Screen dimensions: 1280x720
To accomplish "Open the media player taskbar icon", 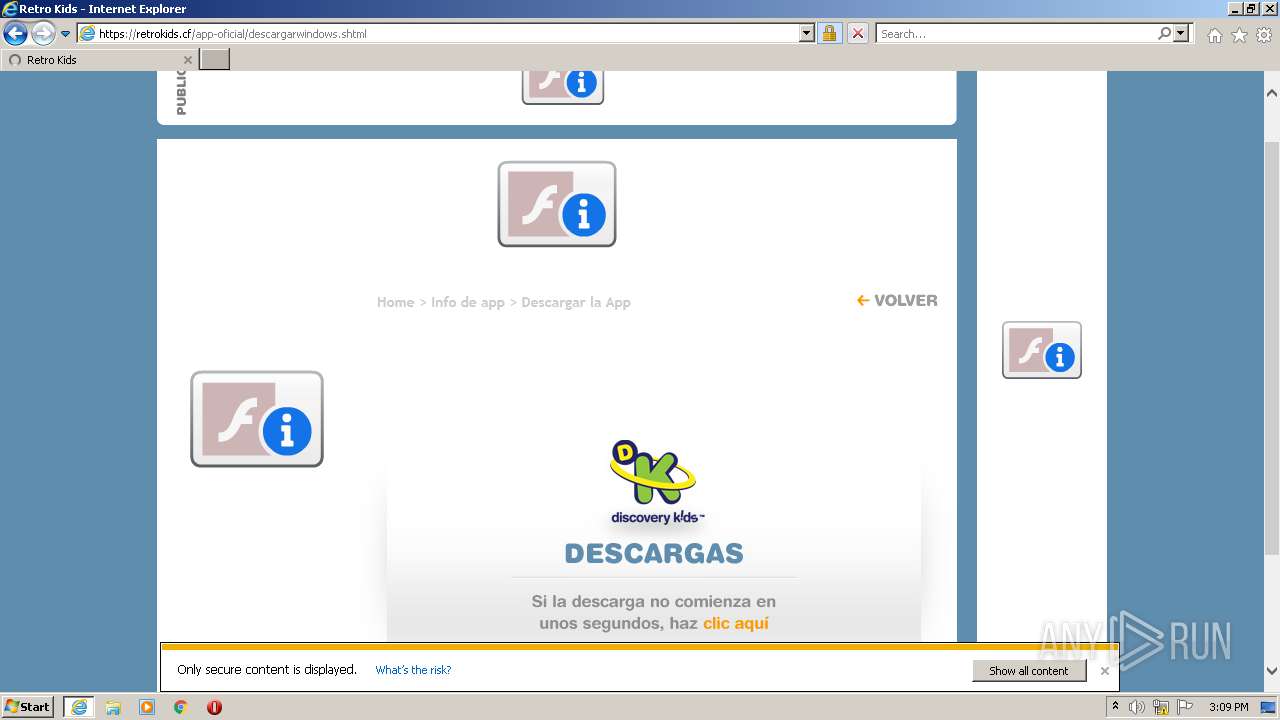I will [x=147, y=707].
